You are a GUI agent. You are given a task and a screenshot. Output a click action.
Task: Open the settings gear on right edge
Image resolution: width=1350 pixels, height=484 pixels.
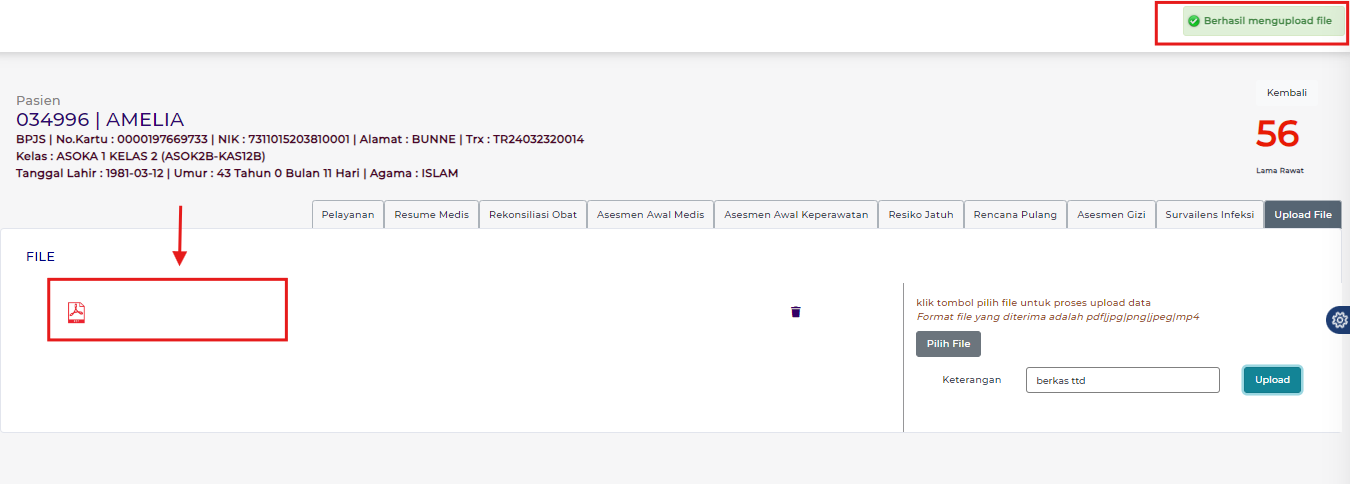click(x=1338, y=319)
